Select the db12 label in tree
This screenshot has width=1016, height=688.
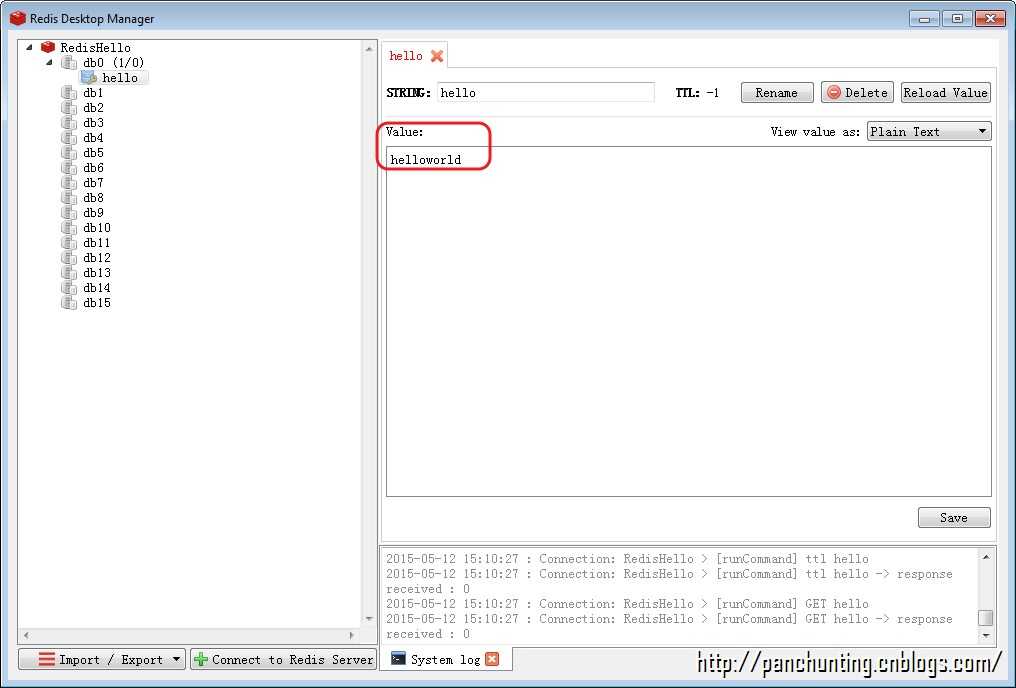(97, 258)
